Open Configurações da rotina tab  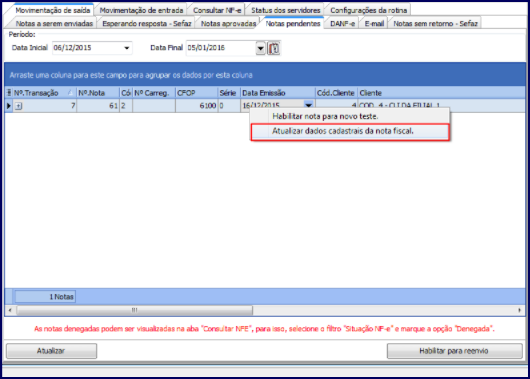pyautogui.click(x=368, y=10)
